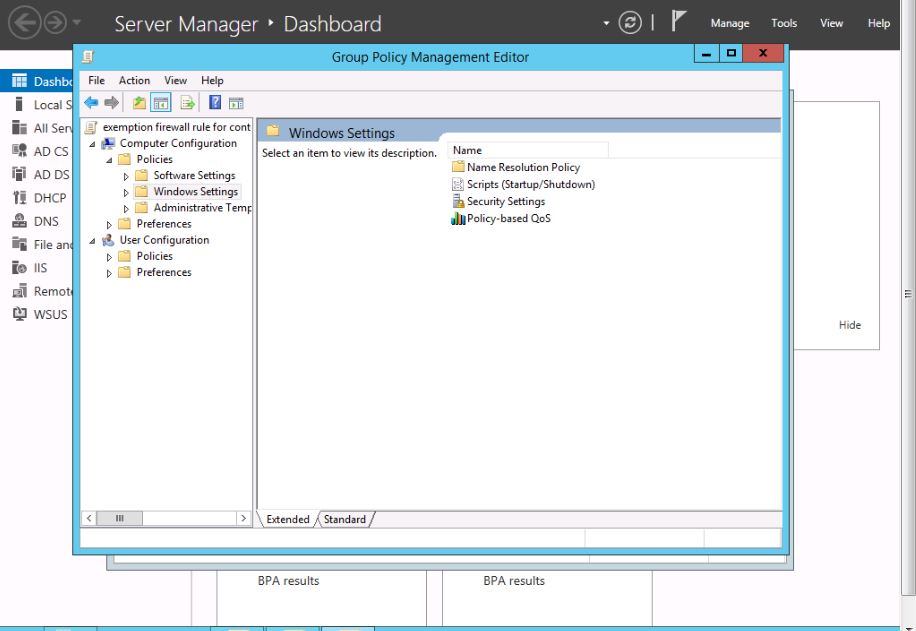
Task: Open All Servers in the Server Manager sidebar
Action: tap(42, 128)
